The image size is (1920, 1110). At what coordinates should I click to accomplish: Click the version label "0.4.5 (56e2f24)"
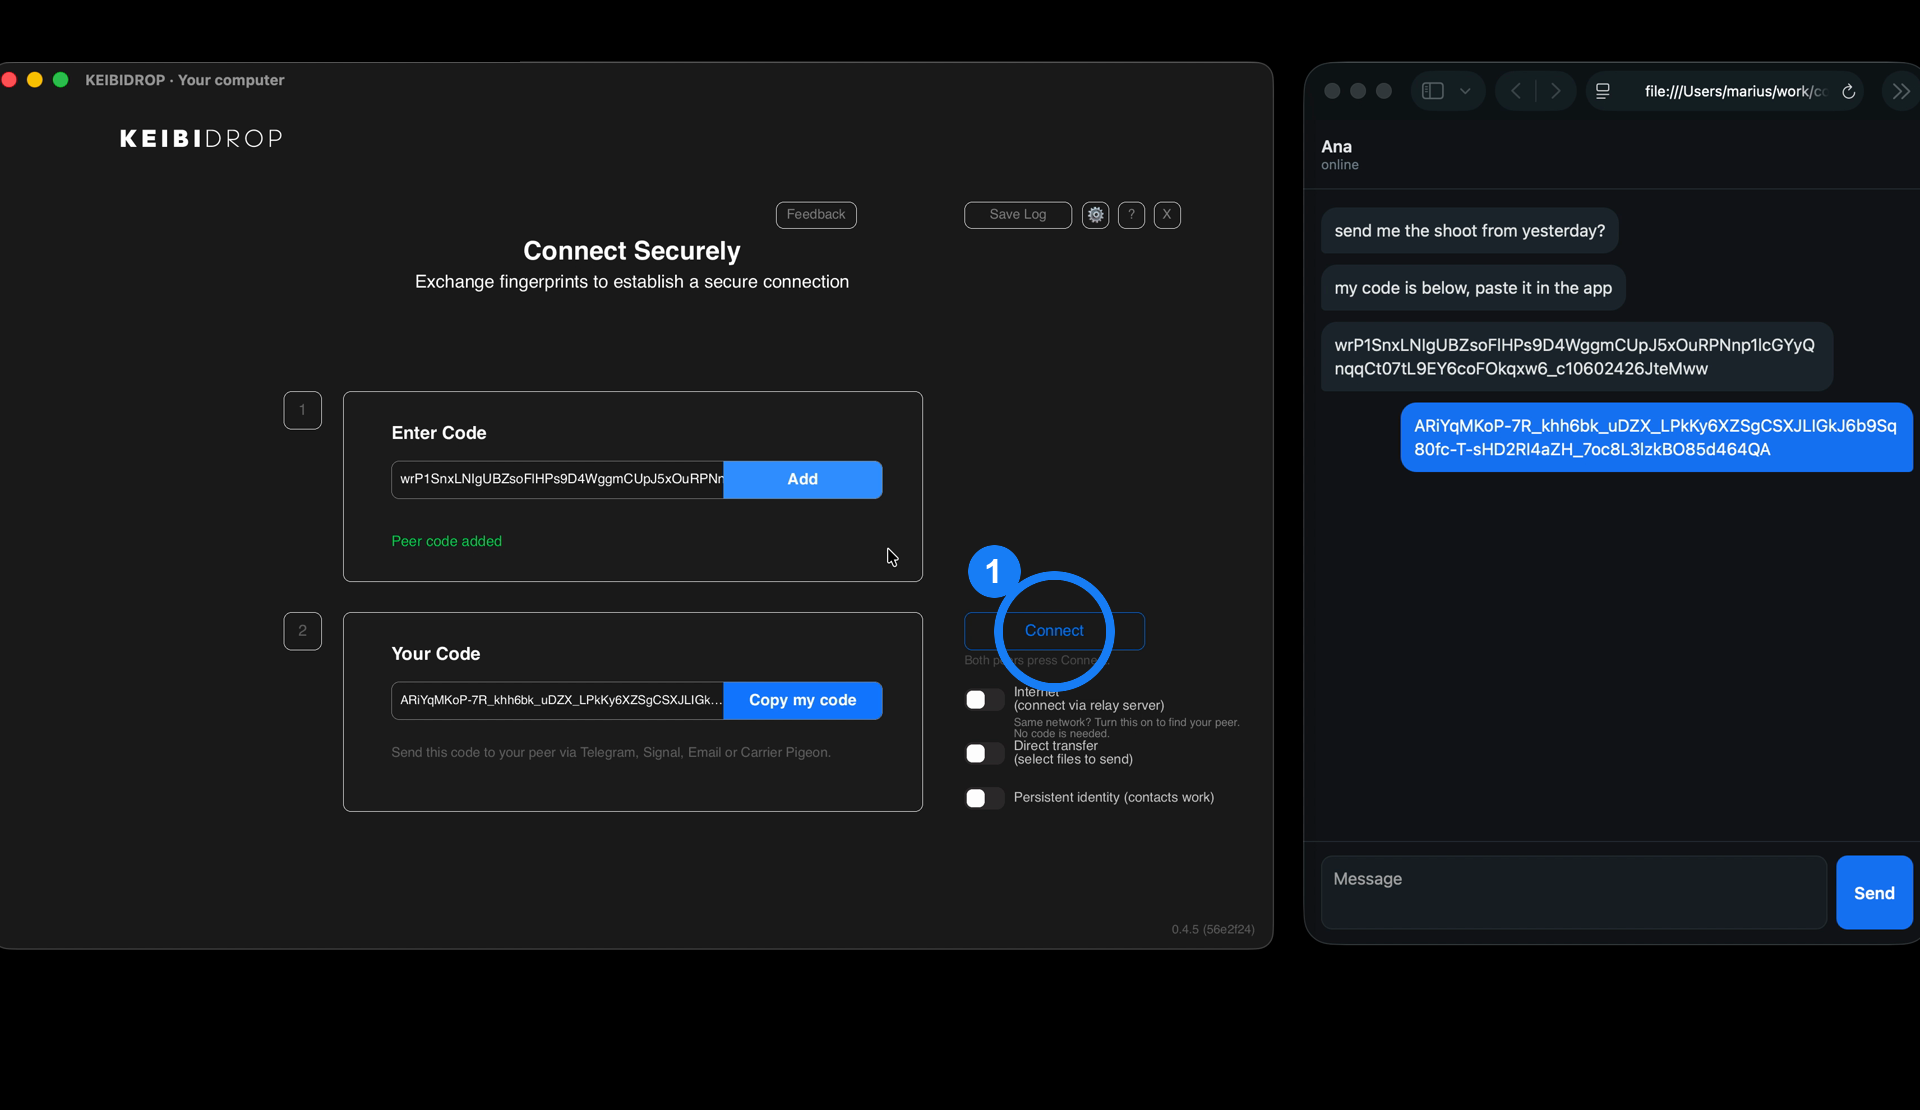pos(1213,930)
